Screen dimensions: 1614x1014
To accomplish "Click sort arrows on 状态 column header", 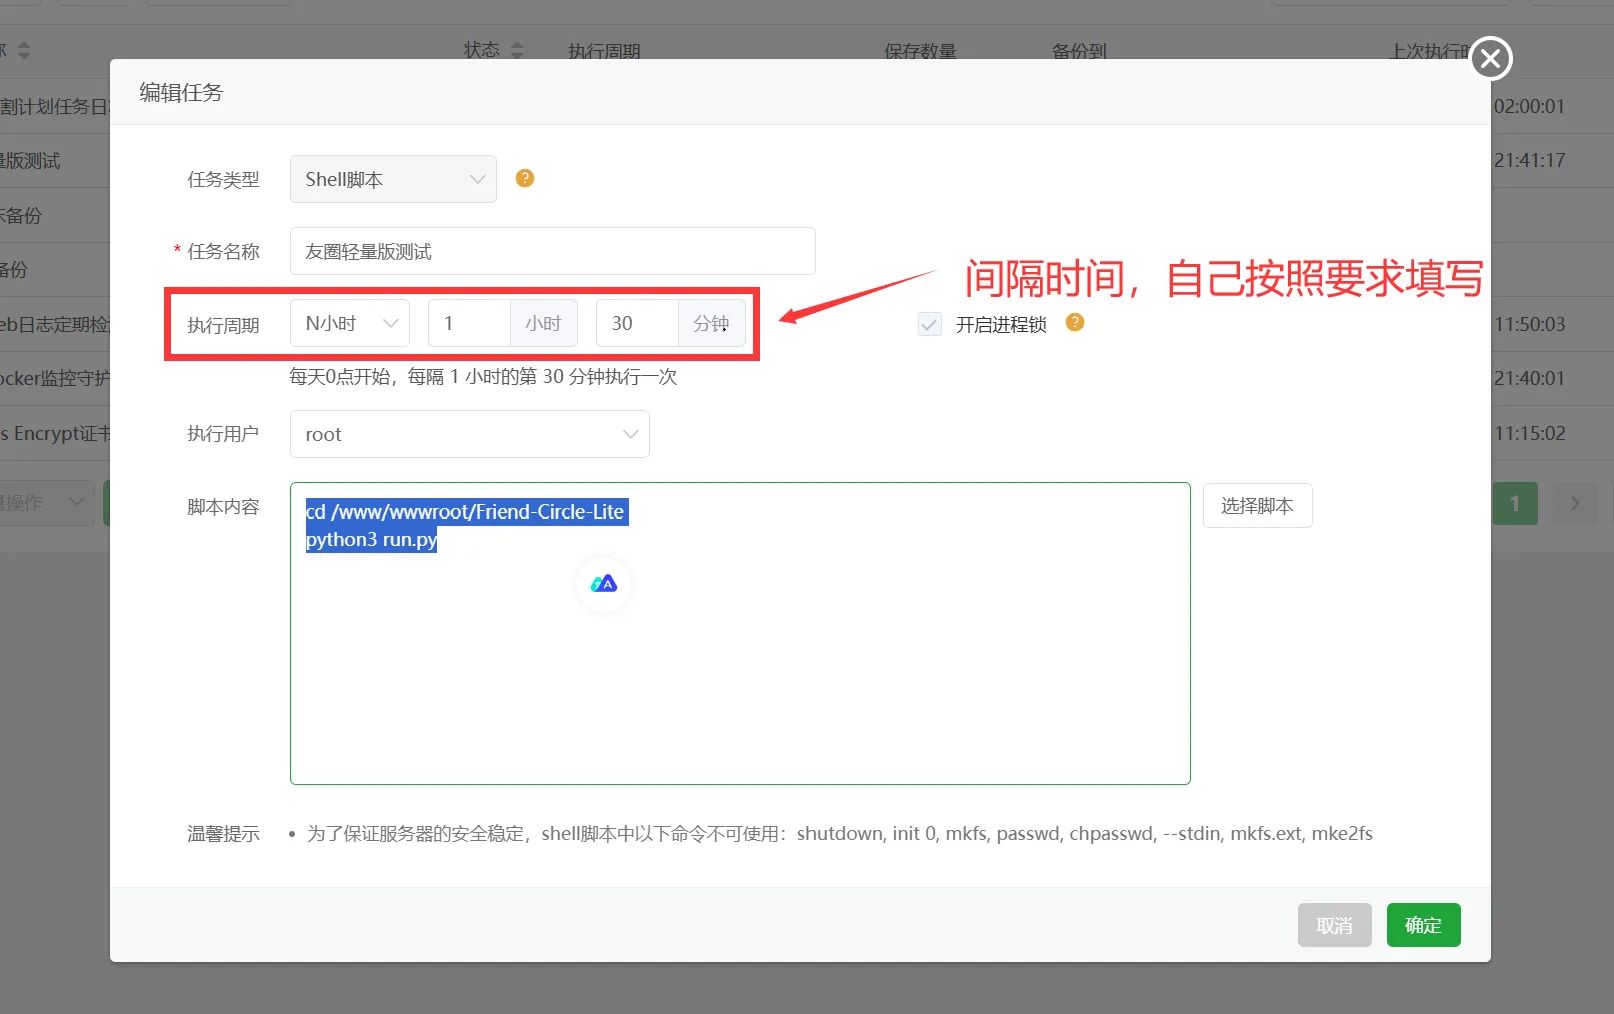I will (517, 49).
